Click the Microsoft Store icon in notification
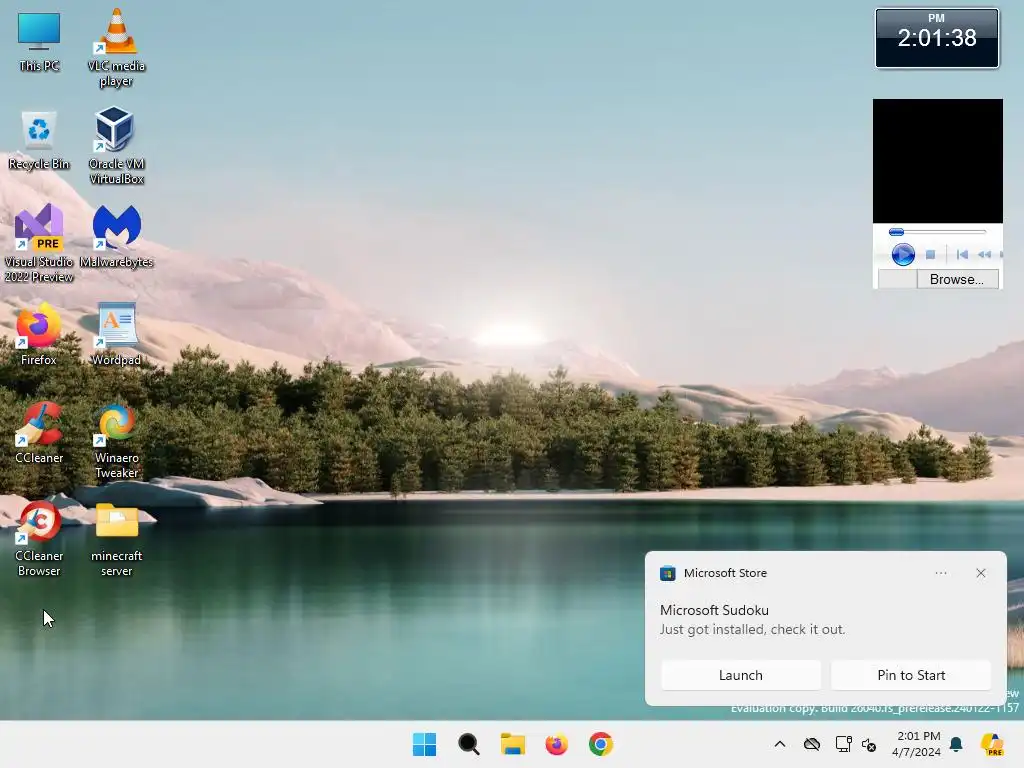Image resolution: width=1024 pixels, height=768 pixels. pyautogui.click(x=667, y=573)
